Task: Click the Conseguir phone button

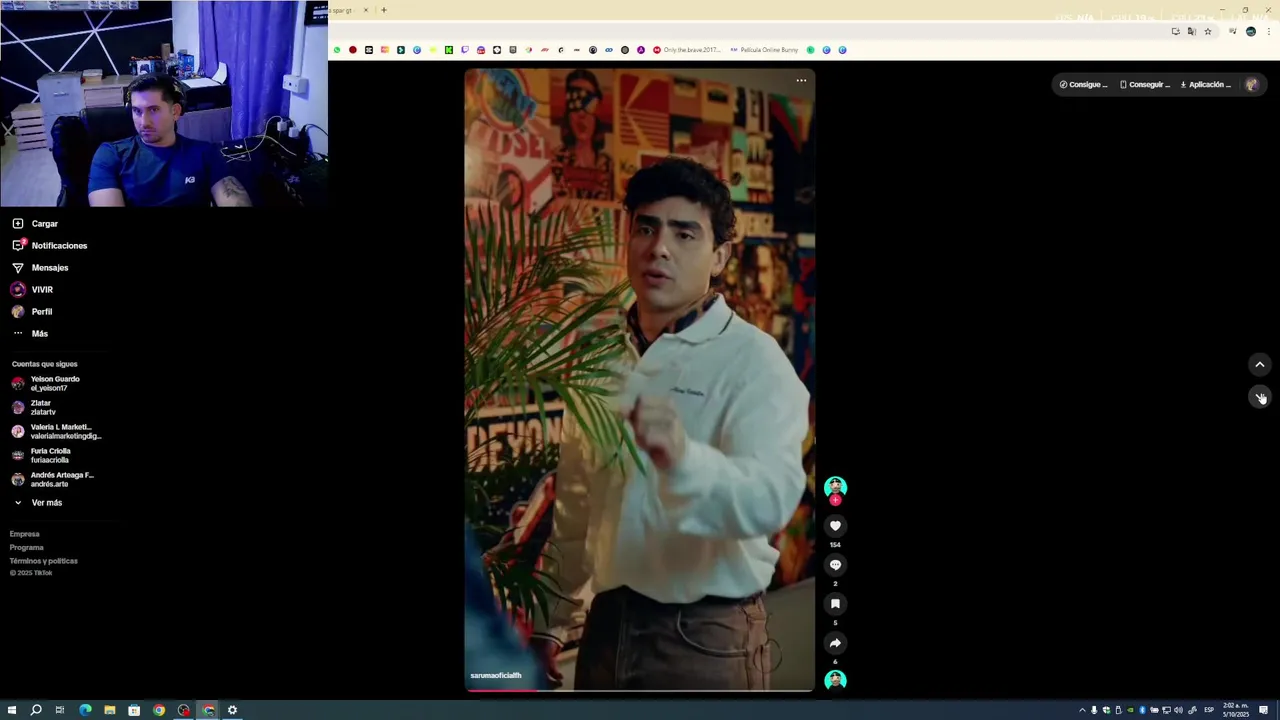Action: (x=1145, y=85)
